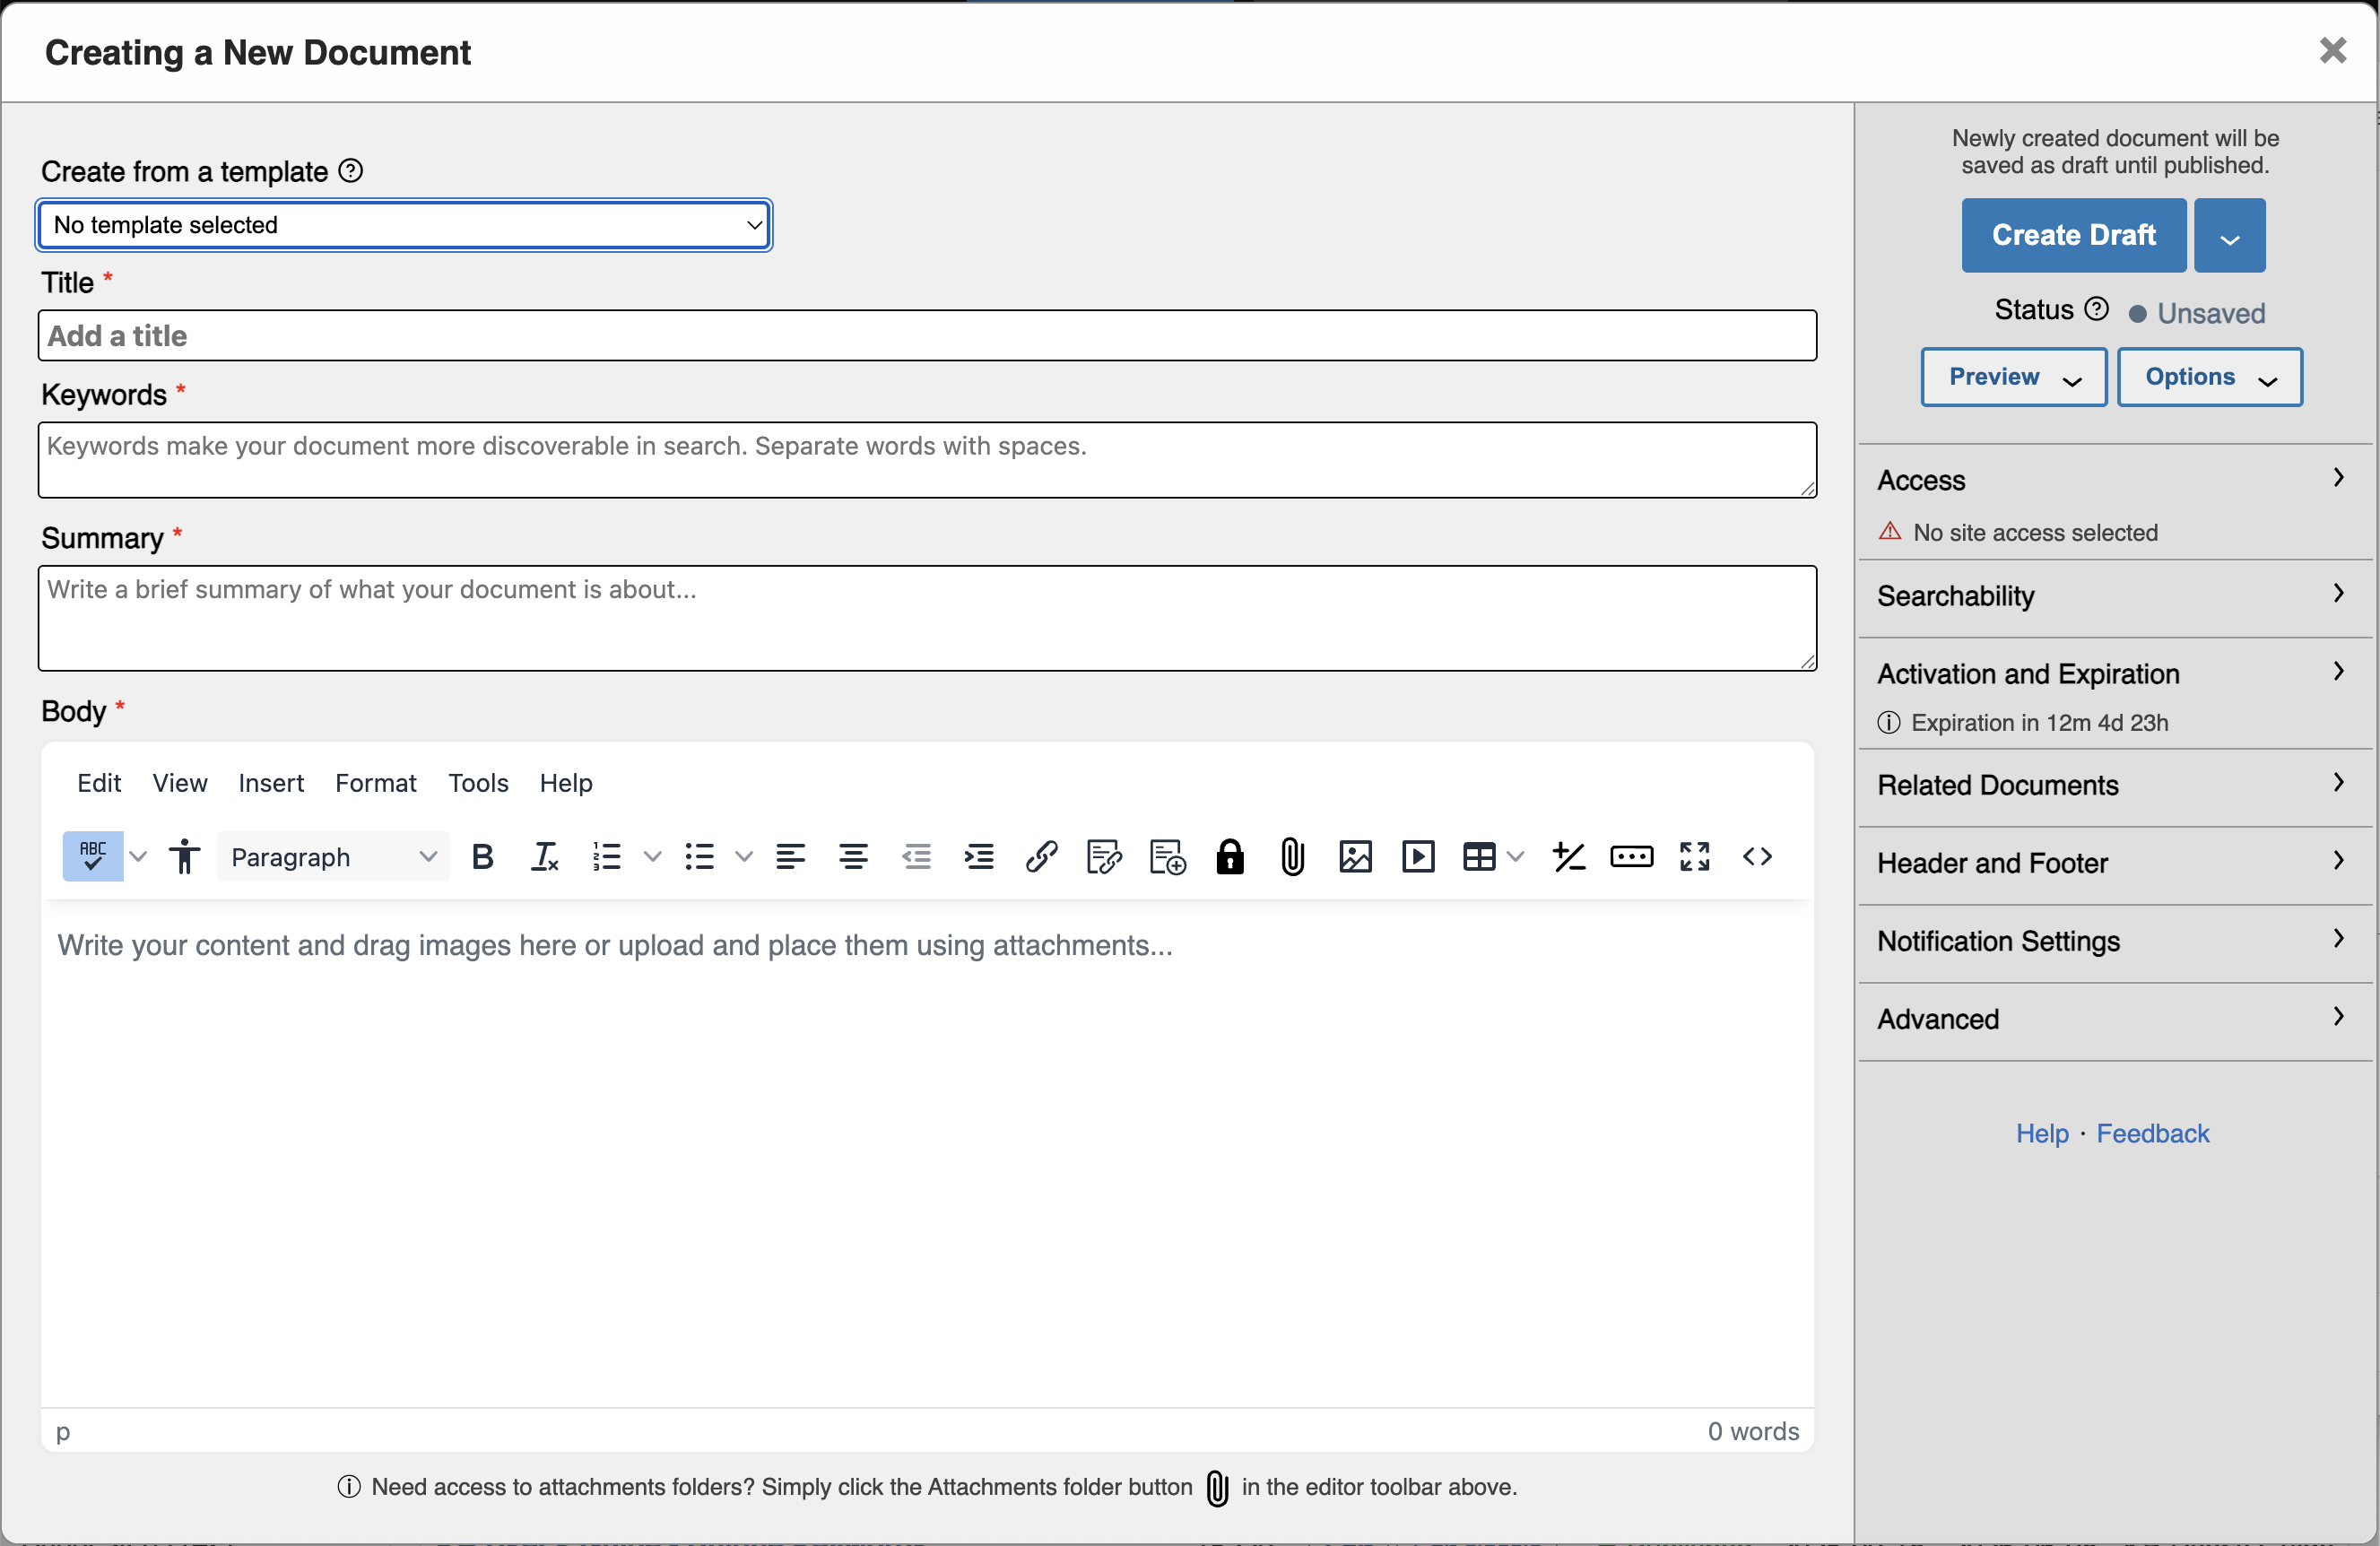Open the Insert menu
This screenshot has width=2380, height=1546.
[x=270, y=783]
